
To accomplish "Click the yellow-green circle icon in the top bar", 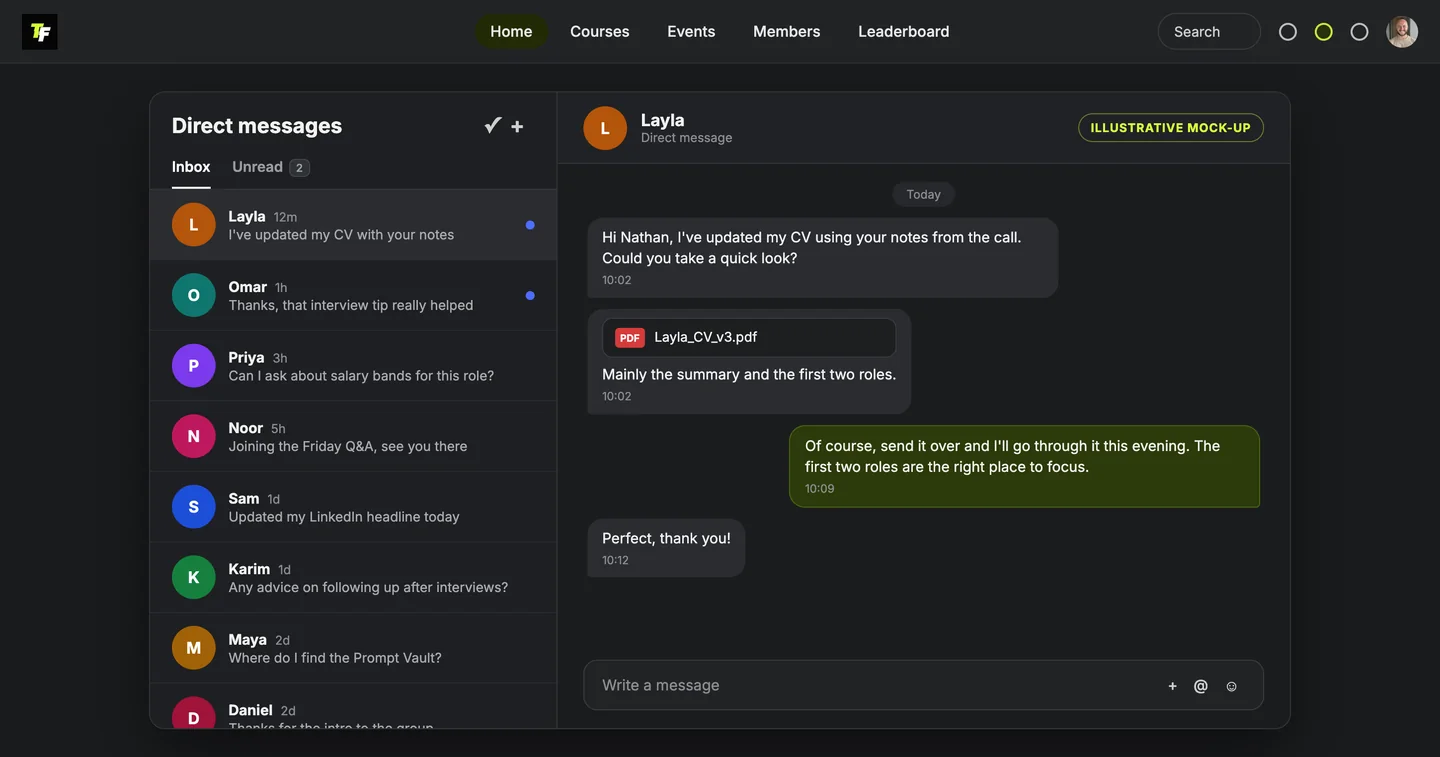I will click(x=1324, y=32).
